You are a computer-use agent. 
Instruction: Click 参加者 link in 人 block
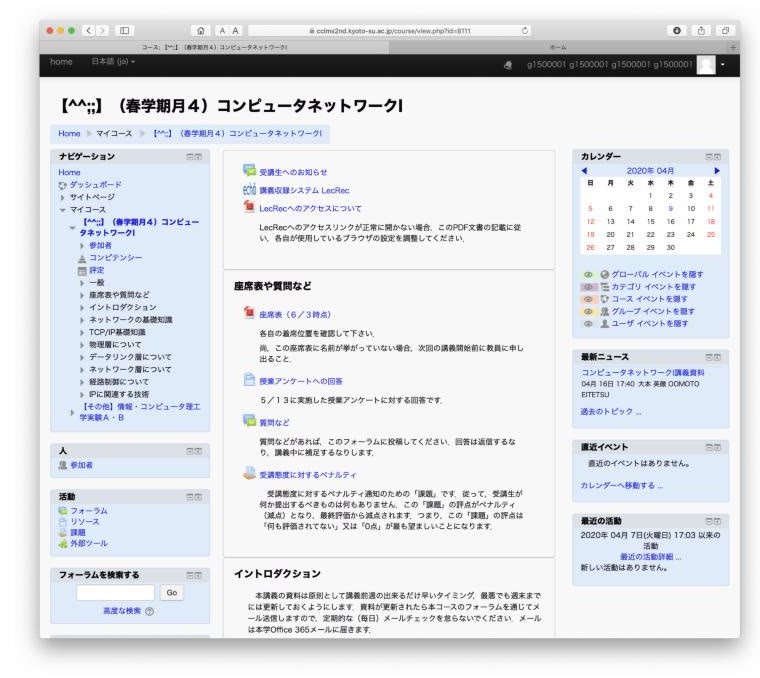click(81, 465)
